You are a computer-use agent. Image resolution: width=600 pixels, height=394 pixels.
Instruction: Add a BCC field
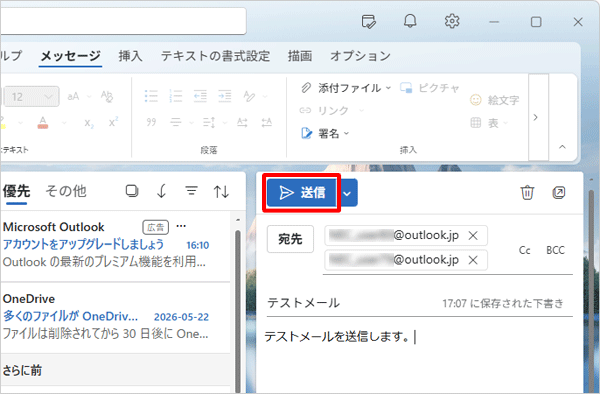coord(555,250)
